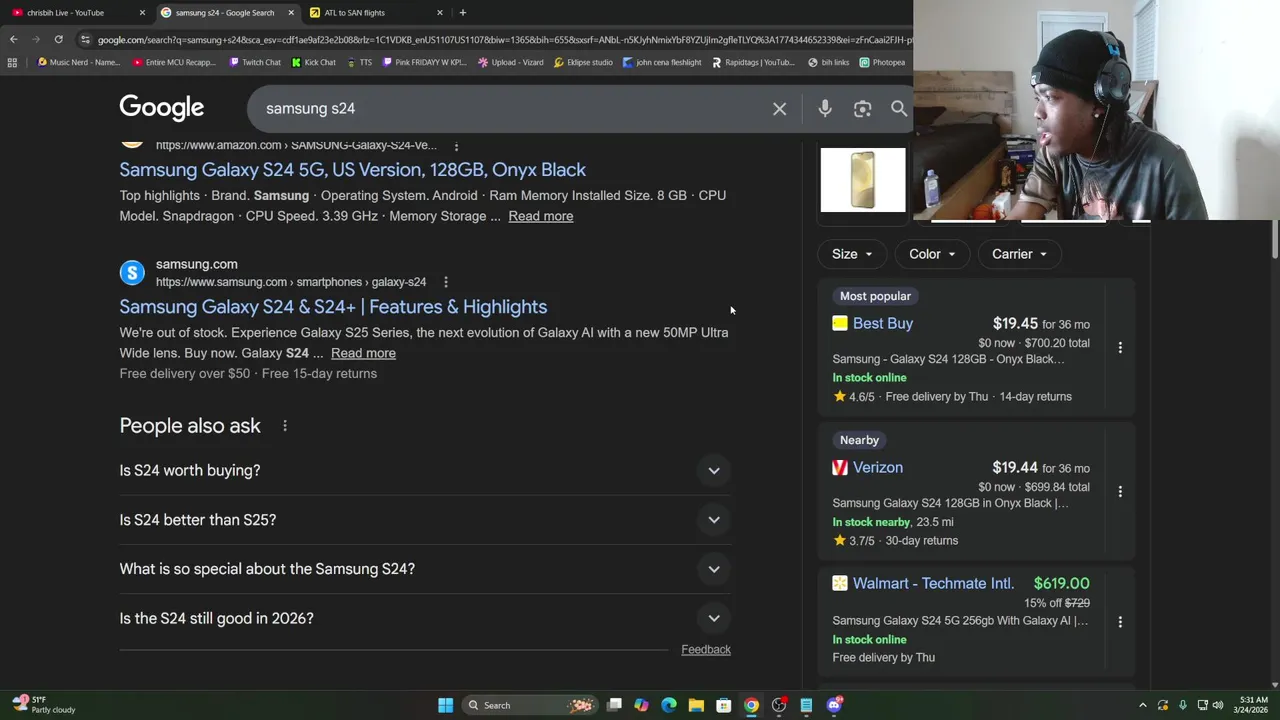Open Samsung Galaxy S24 & S24+ Features link
The width and height of the screenshot is (1280, 720).
[333, 307]
